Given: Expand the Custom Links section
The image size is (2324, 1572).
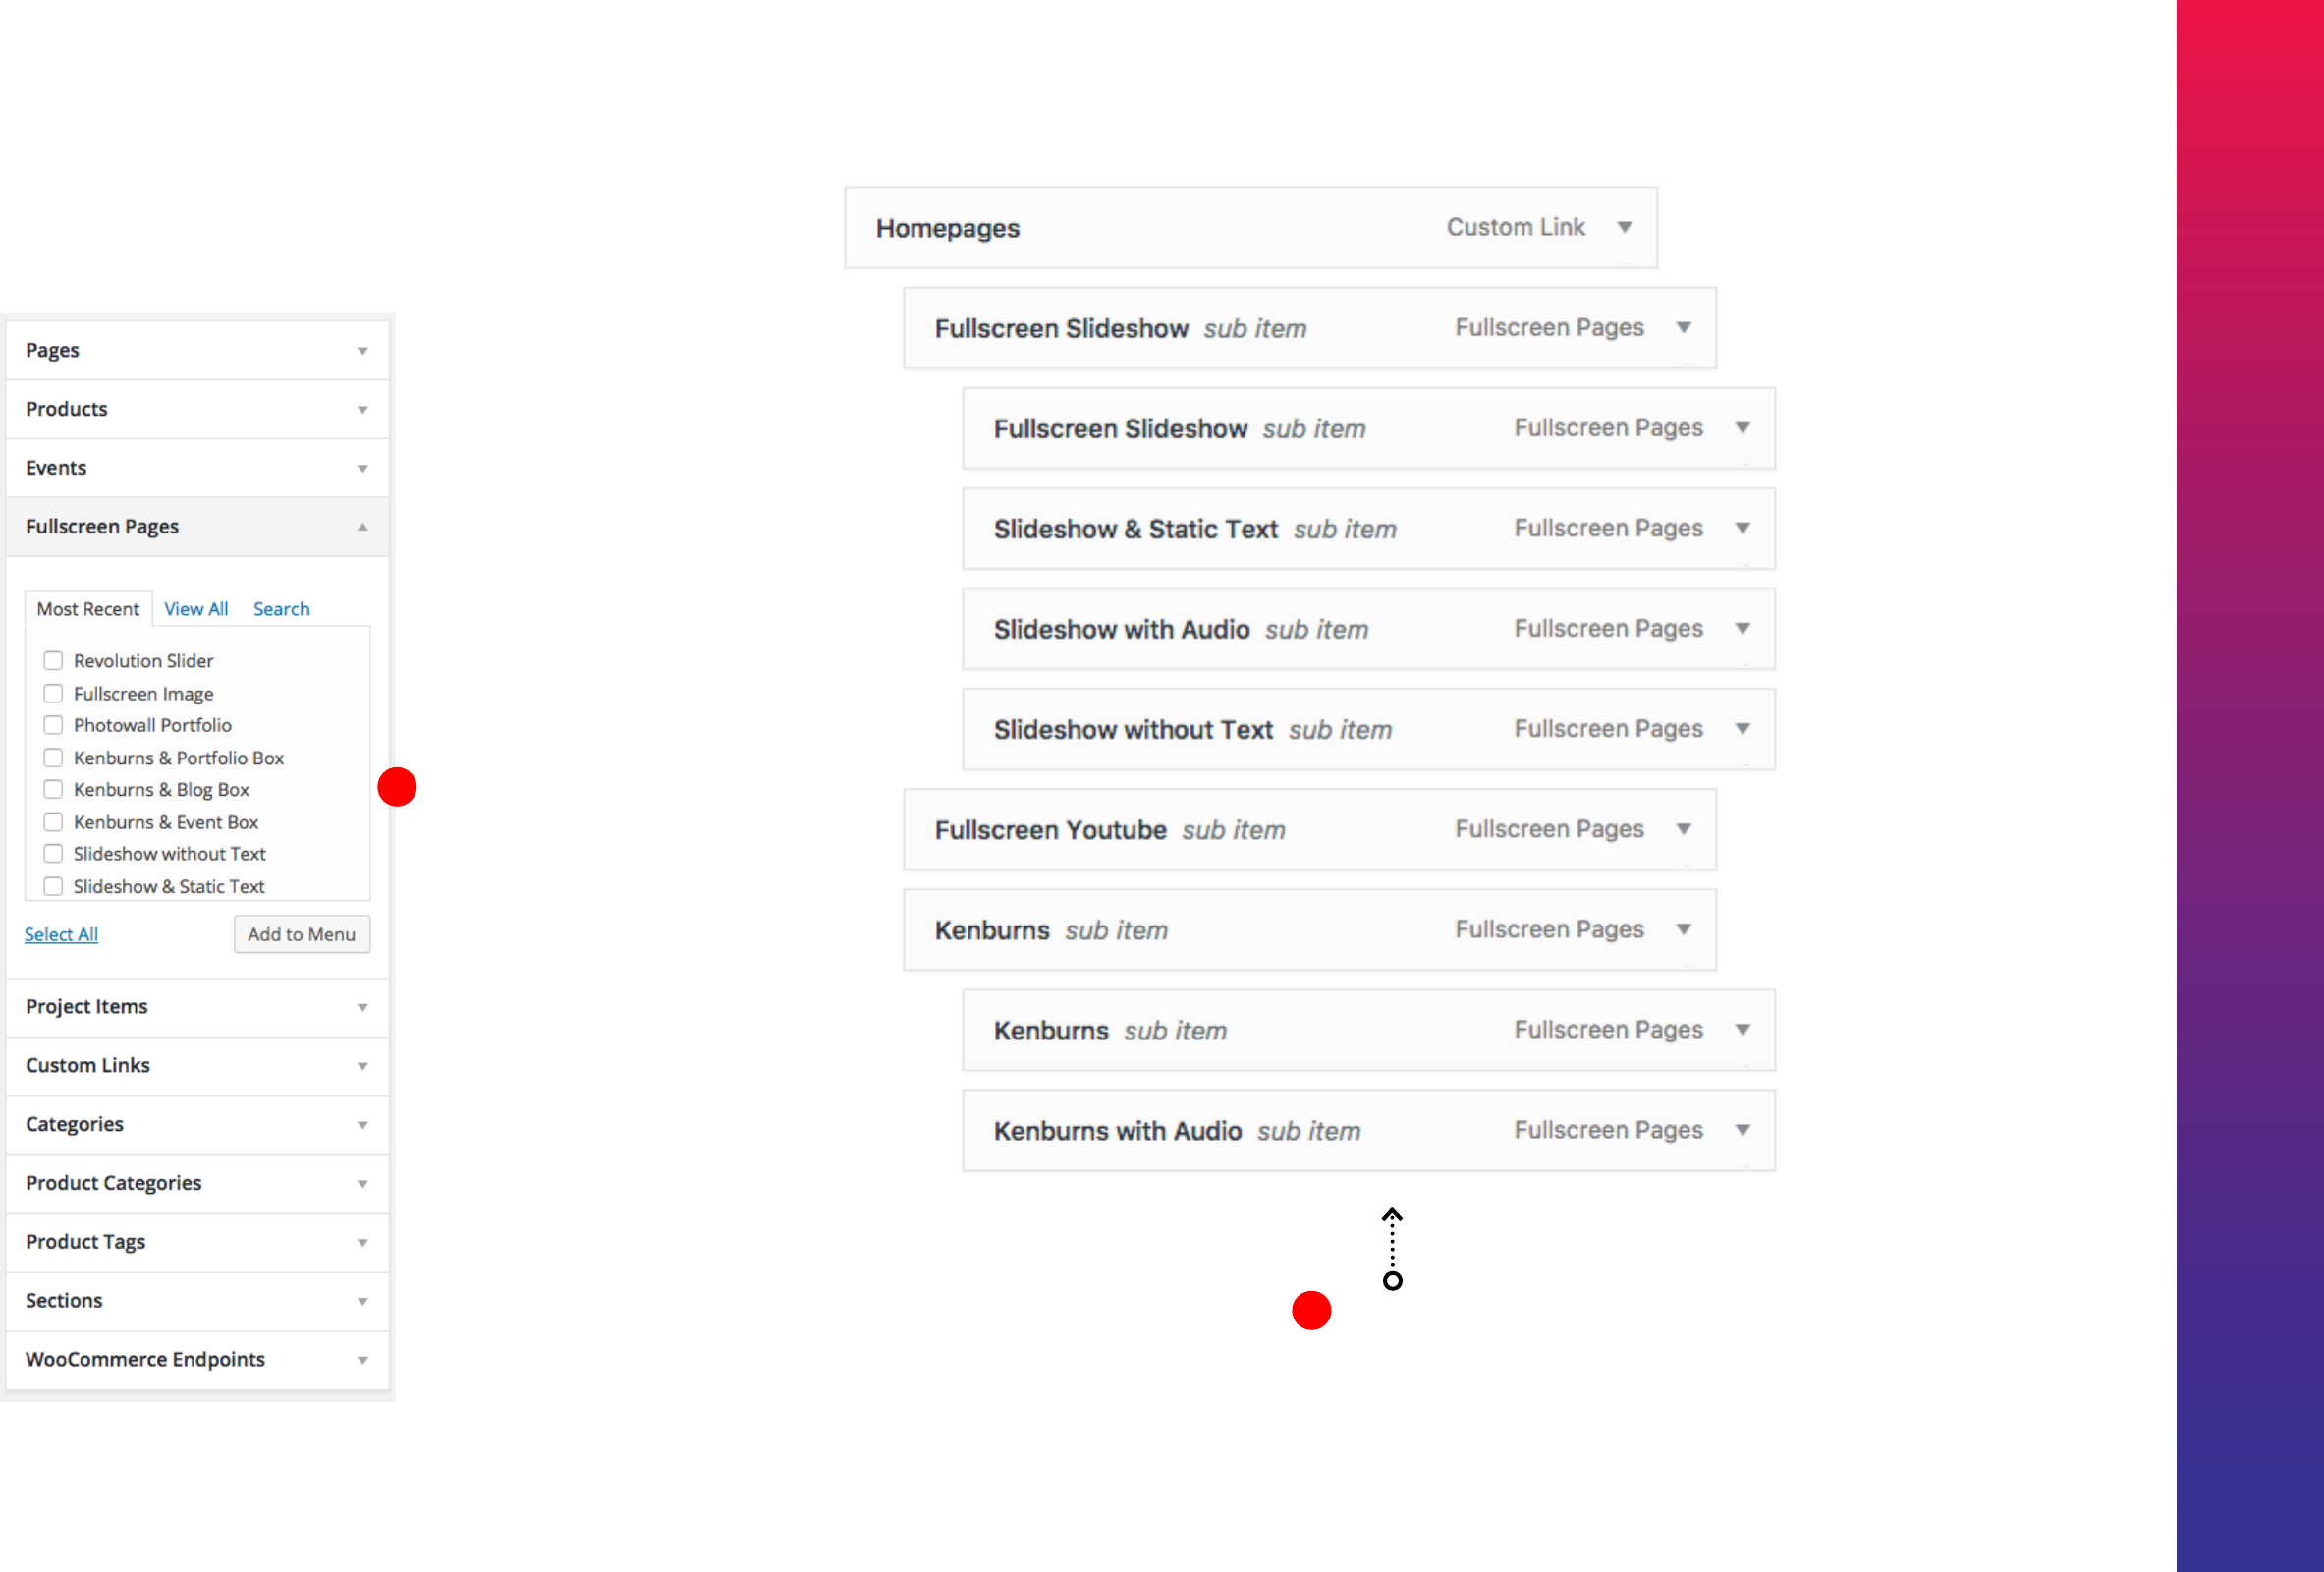Looking at the screenshot, I should click(x=197, y=1065).
